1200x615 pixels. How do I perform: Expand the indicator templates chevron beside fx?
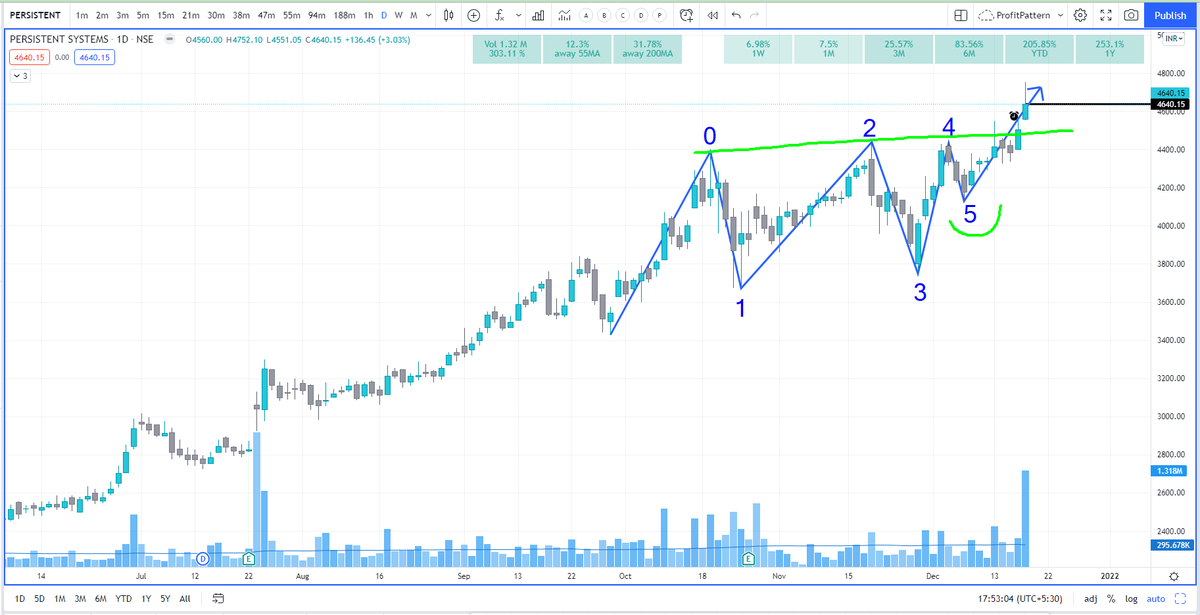518,15
